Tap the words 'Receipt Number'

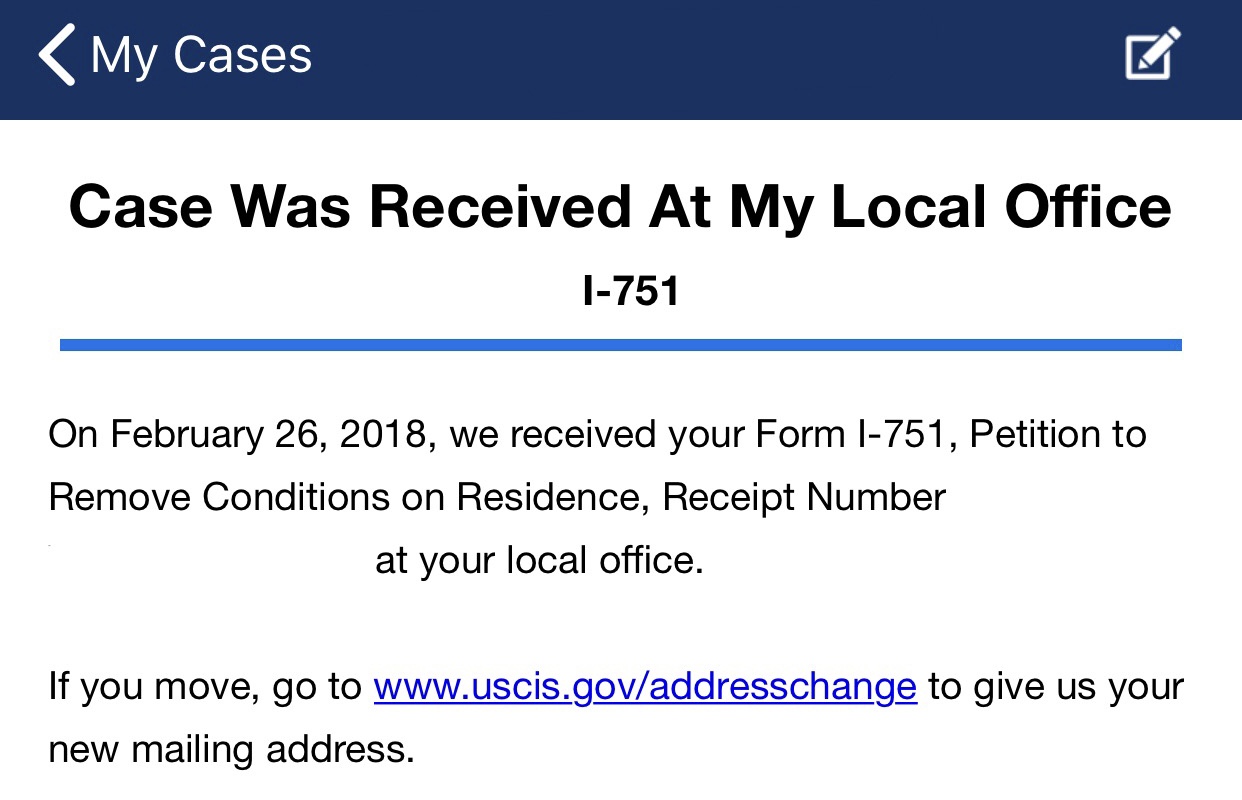(805, 498)
